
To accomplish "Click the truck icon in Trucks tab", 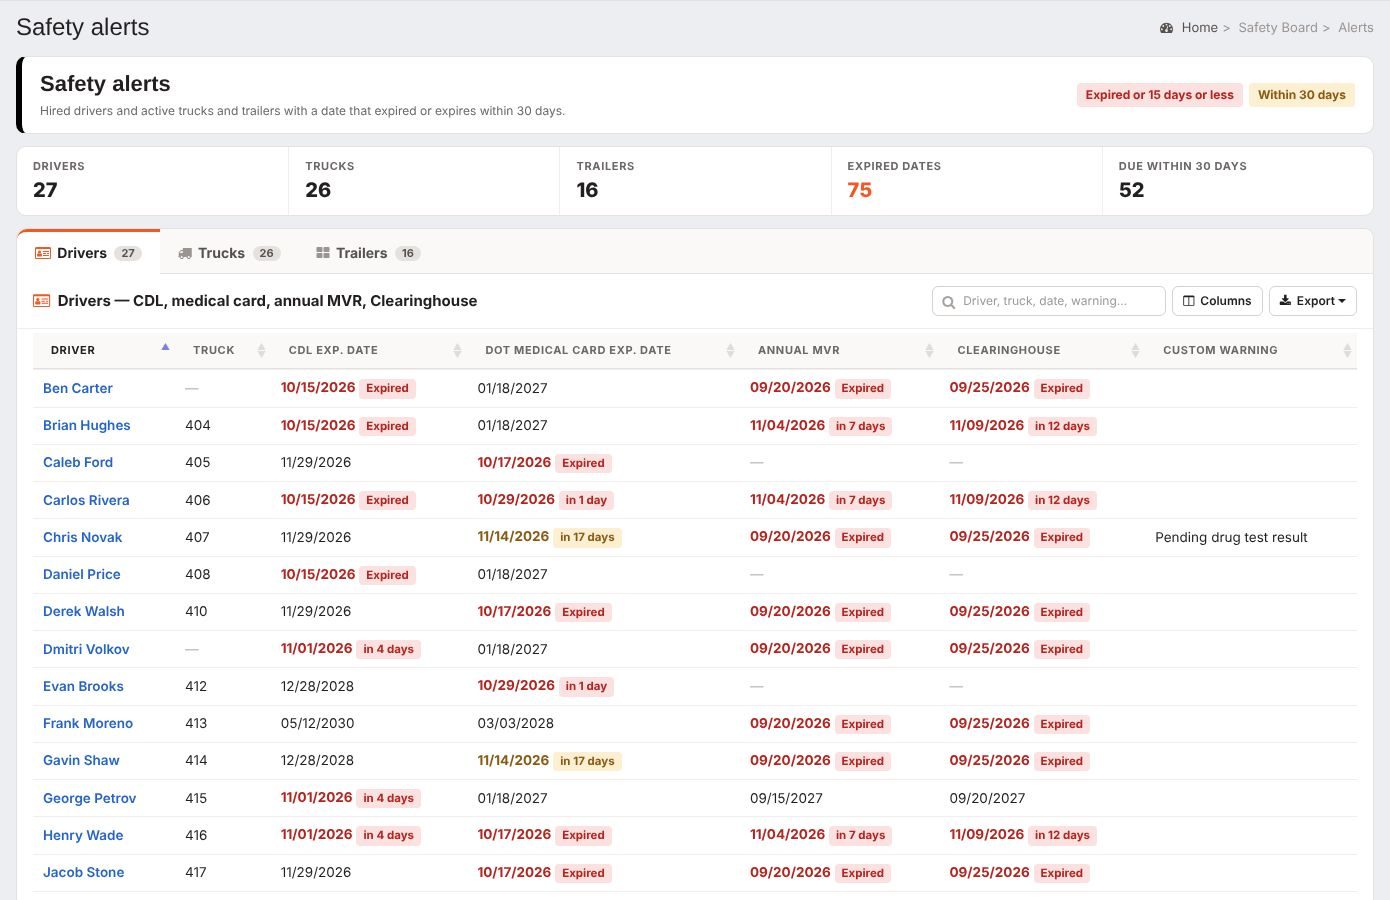I will pos(185,253).
